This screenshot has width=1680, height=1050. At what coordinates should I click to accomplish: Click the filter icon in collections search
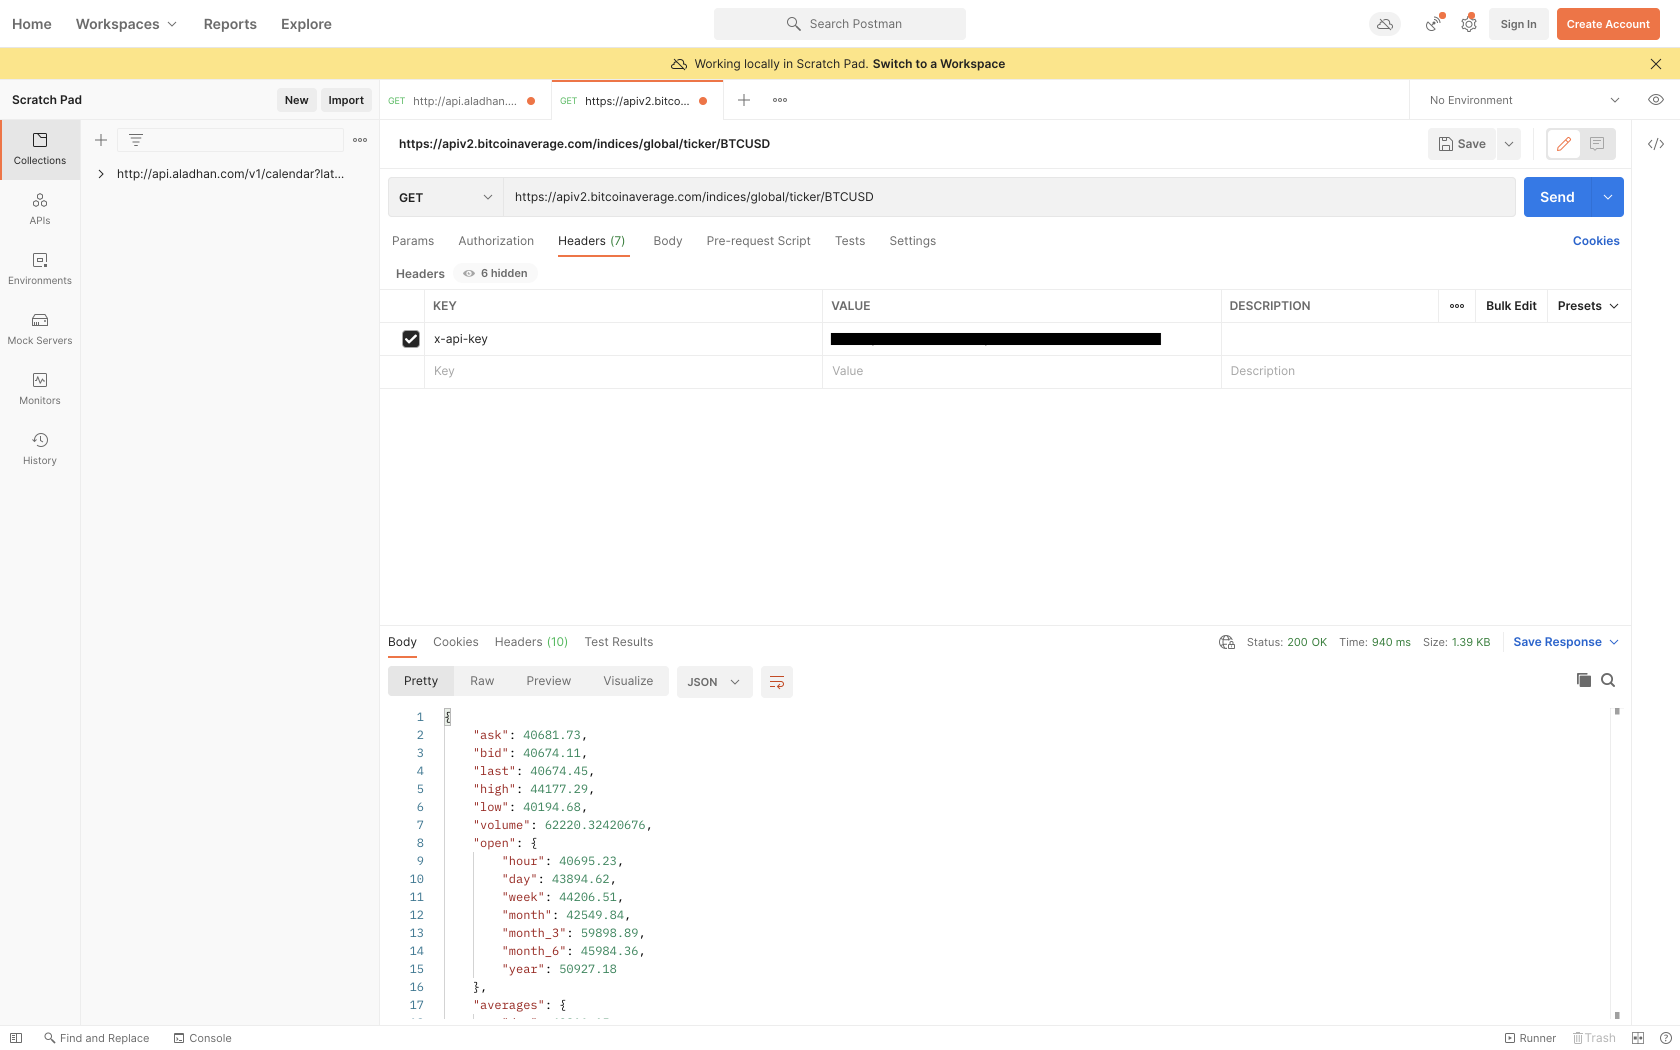136,140
